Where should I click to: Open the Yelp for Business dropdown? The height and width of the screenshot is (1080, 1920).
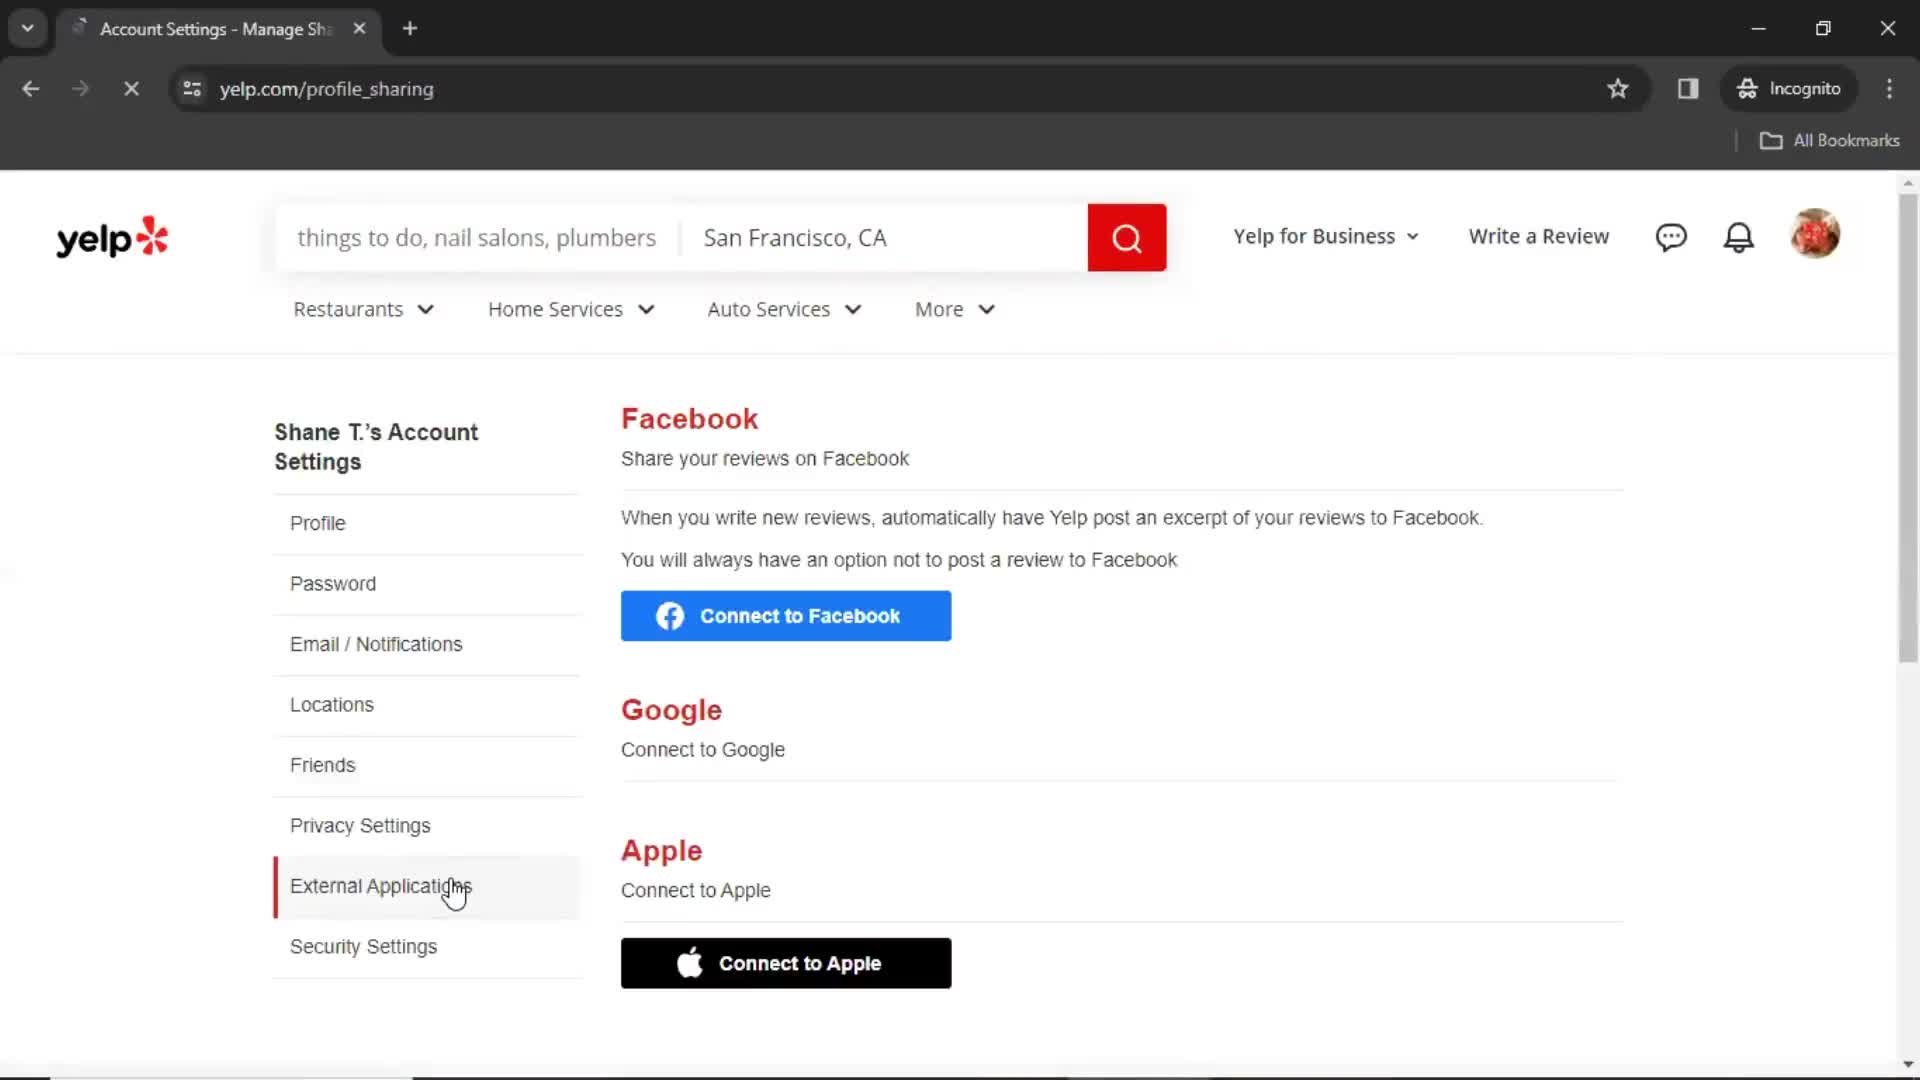coord(1323,236)
